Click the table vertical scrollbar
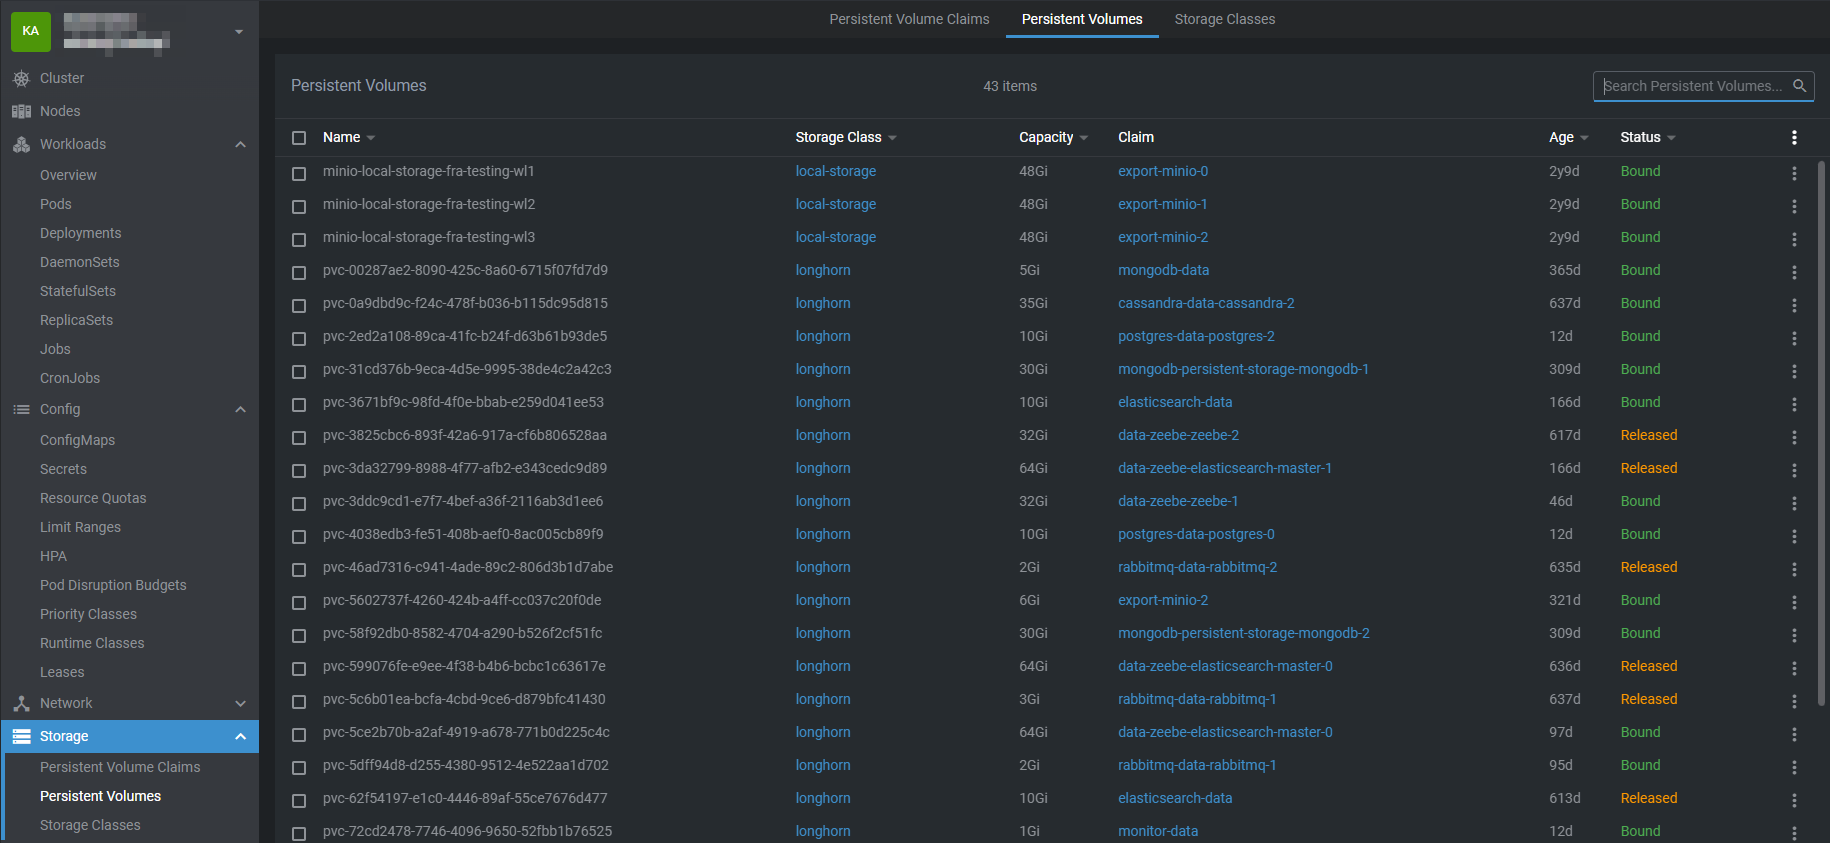1830x843 pixels. pyautogui.click(x=1821, y=430)
